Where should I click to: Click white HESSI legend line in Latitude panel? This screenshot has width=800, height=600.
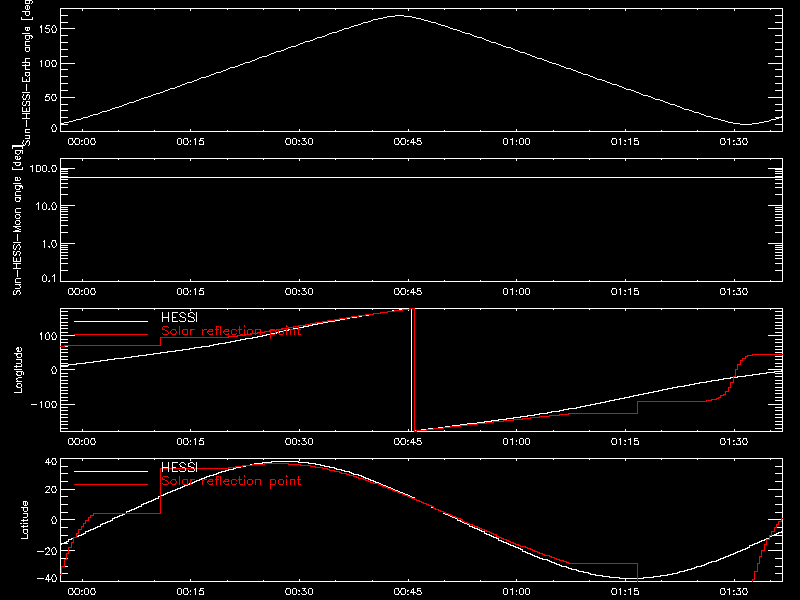(111, 471)
